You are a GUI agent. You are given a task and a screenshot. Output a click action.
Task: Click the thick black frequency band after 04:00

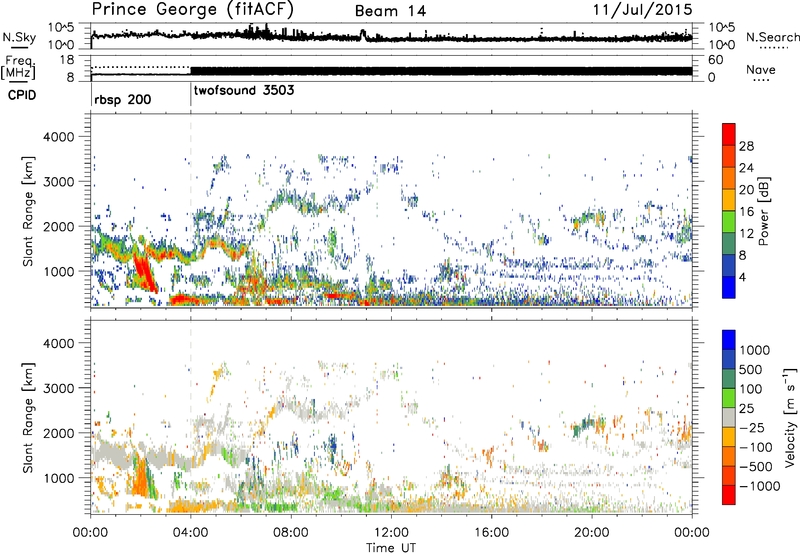coord(441,71)
